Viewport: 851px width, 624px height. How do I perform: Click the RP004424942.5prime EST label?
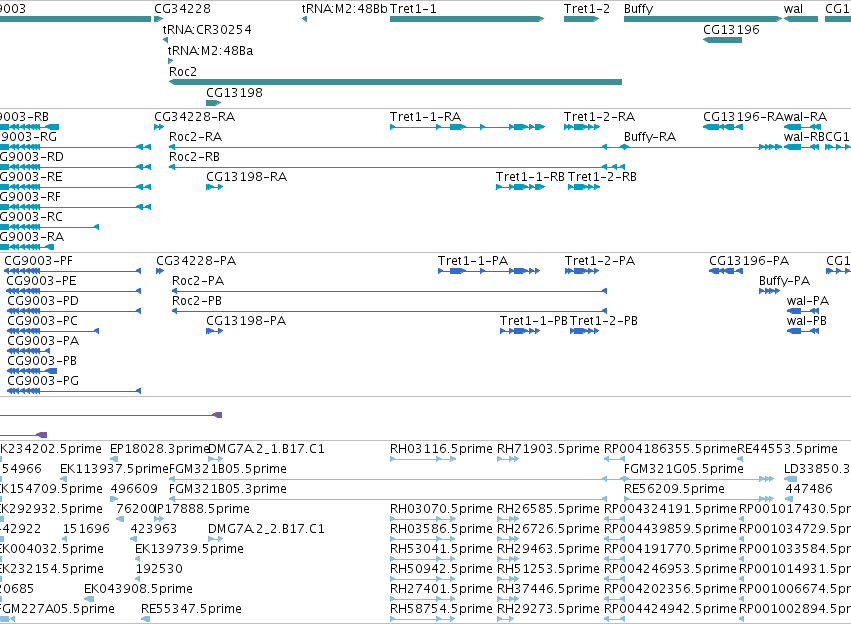pyautogui.click(x=670, y=609)
